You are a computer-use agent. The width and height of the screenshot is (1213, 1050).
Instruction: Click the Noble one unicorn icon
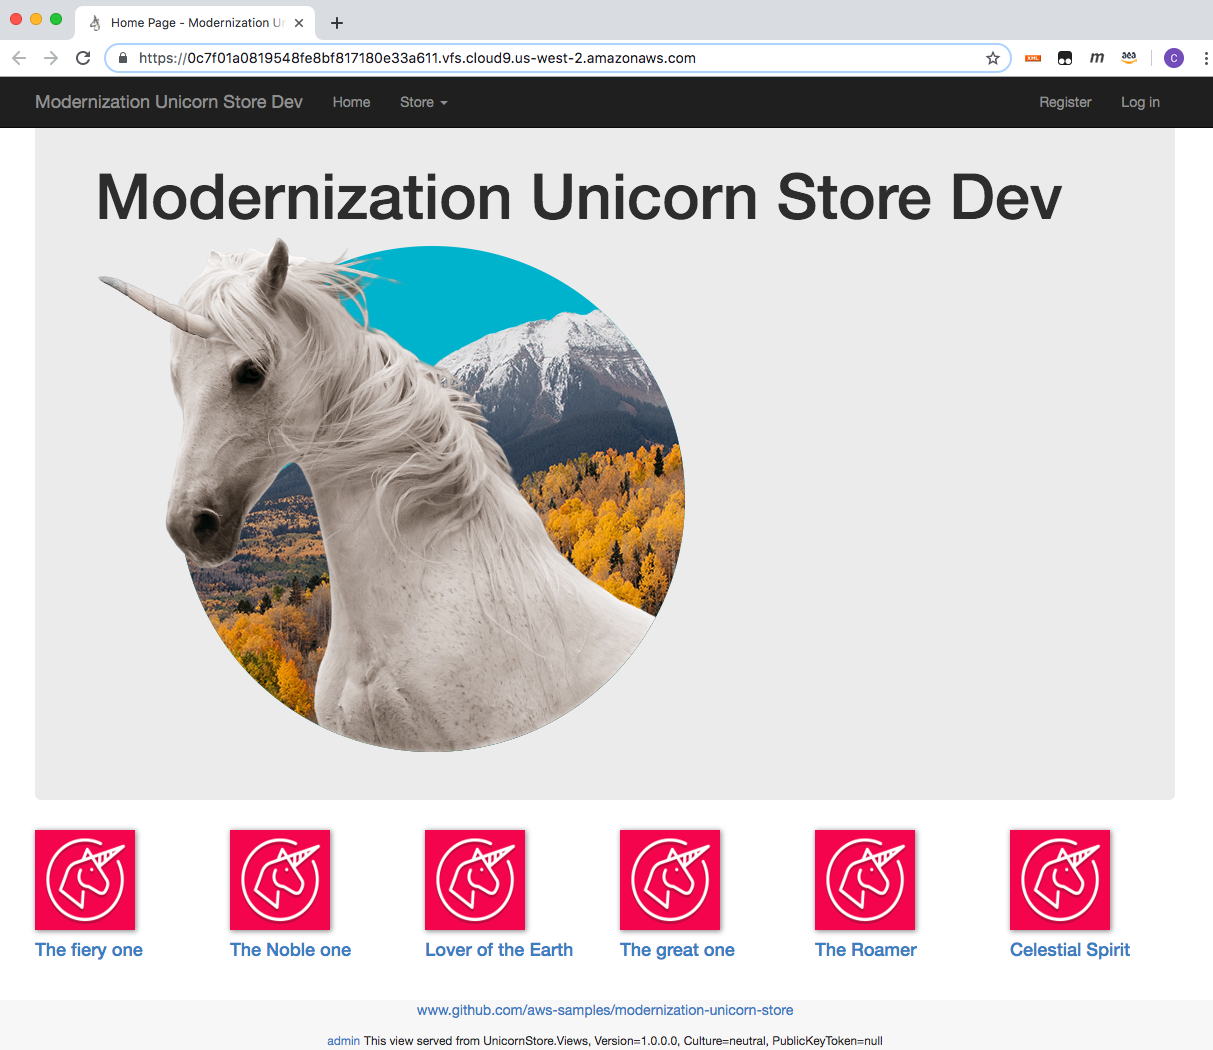pyautogui.click(x=280, y=880)
